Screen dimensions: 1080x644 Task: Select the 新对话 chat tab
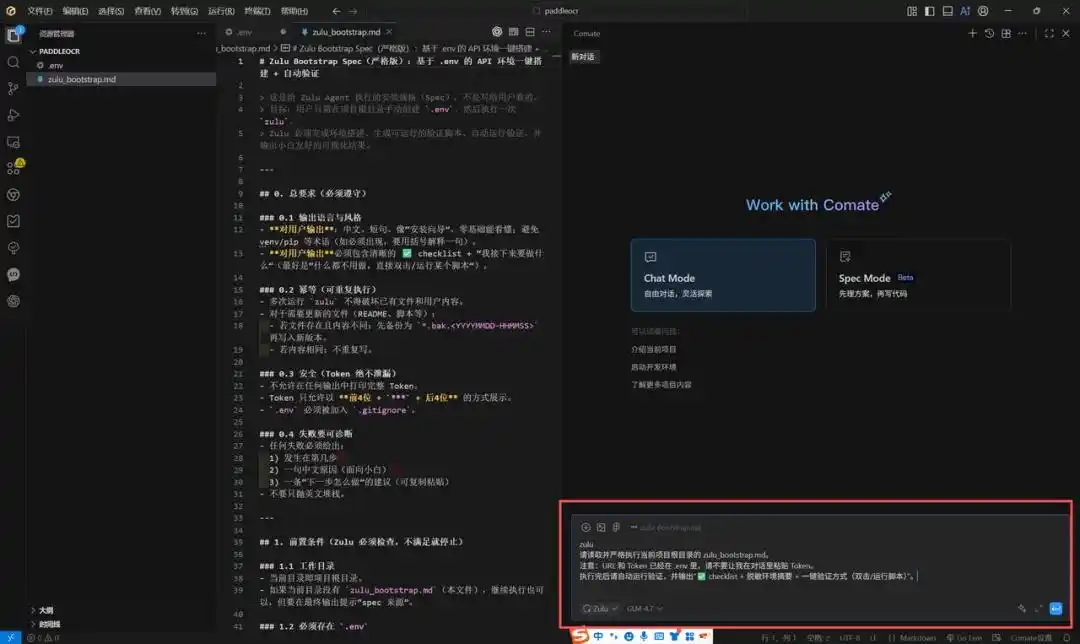583,57
